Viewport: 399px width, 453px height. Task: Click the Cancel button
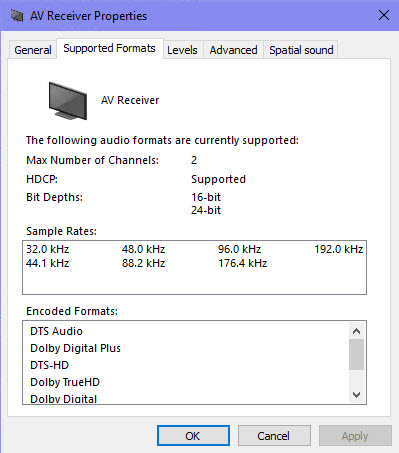(x=274, y=436)
